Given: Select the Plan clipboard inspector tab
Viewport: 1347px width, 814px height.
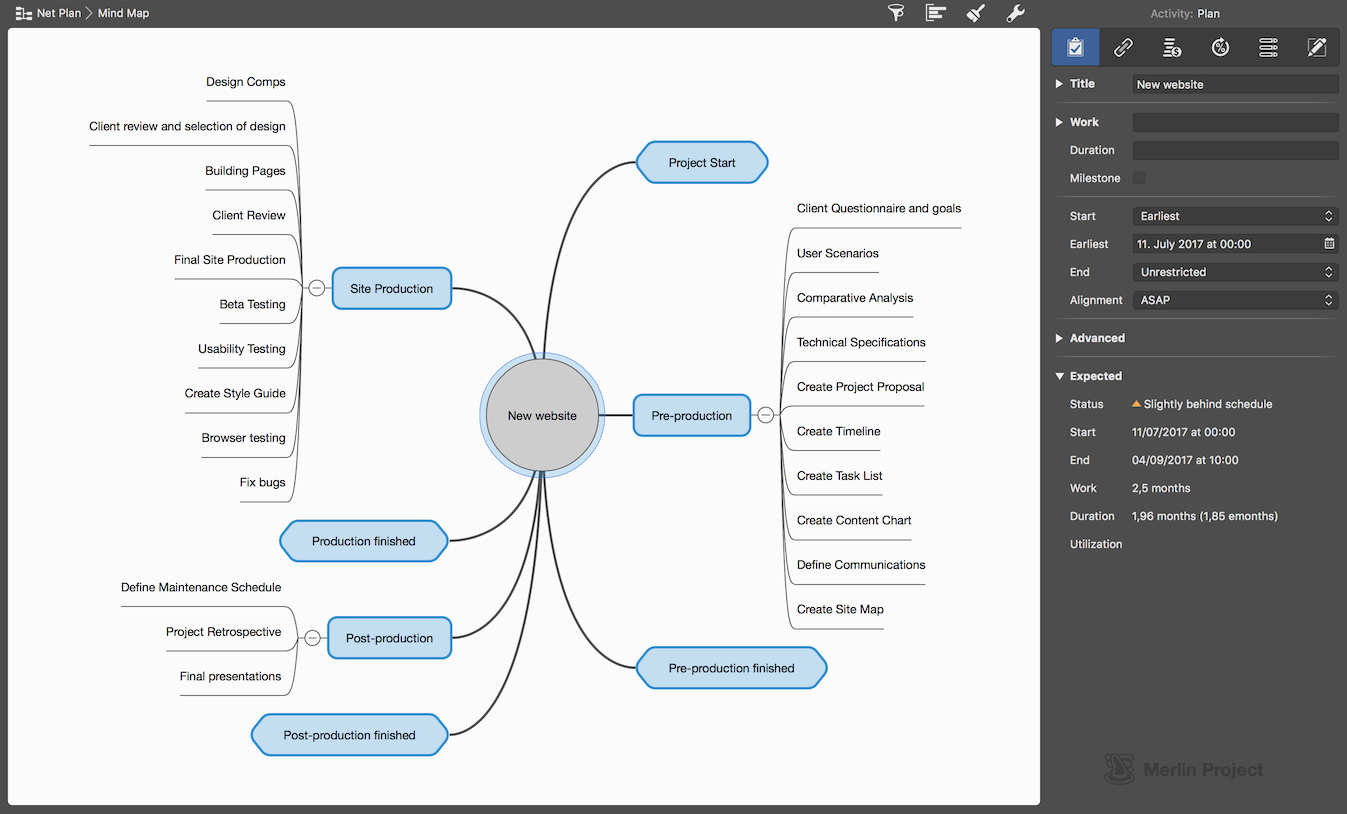Looking at the screenshot, I should (1075, 47).
